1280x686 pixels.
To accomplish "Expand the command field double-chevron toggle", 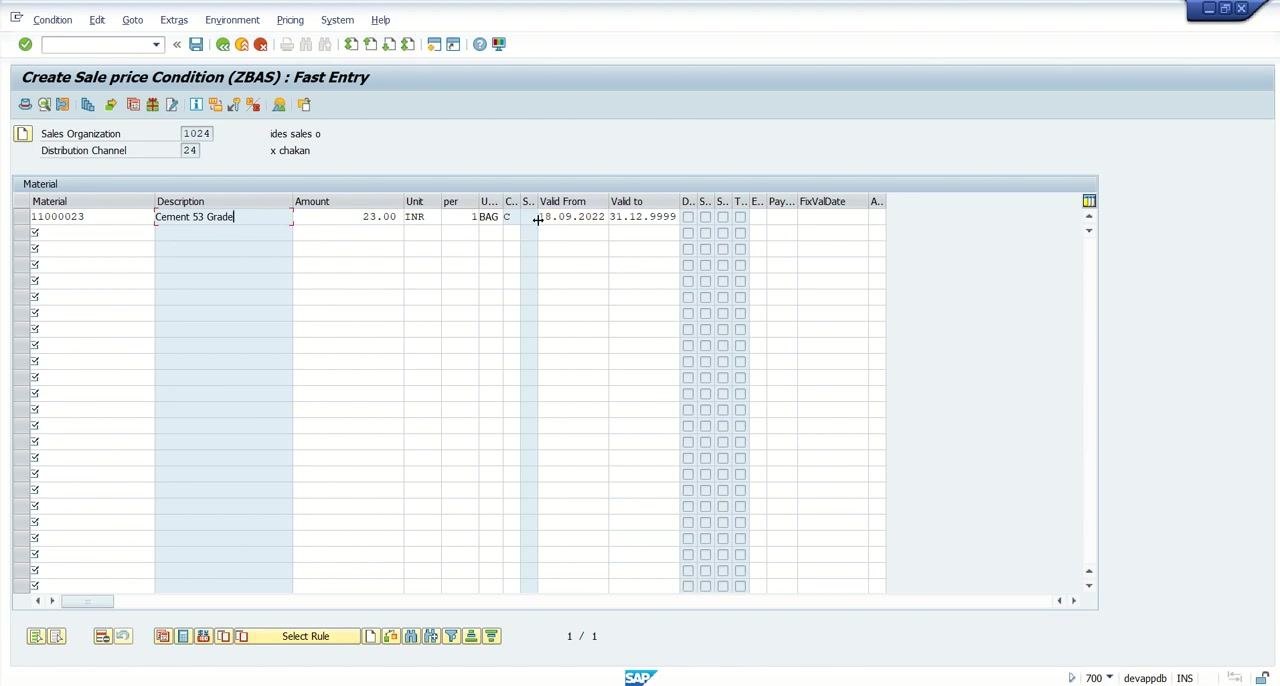I will pyautogui.click(x=177, y=44).
